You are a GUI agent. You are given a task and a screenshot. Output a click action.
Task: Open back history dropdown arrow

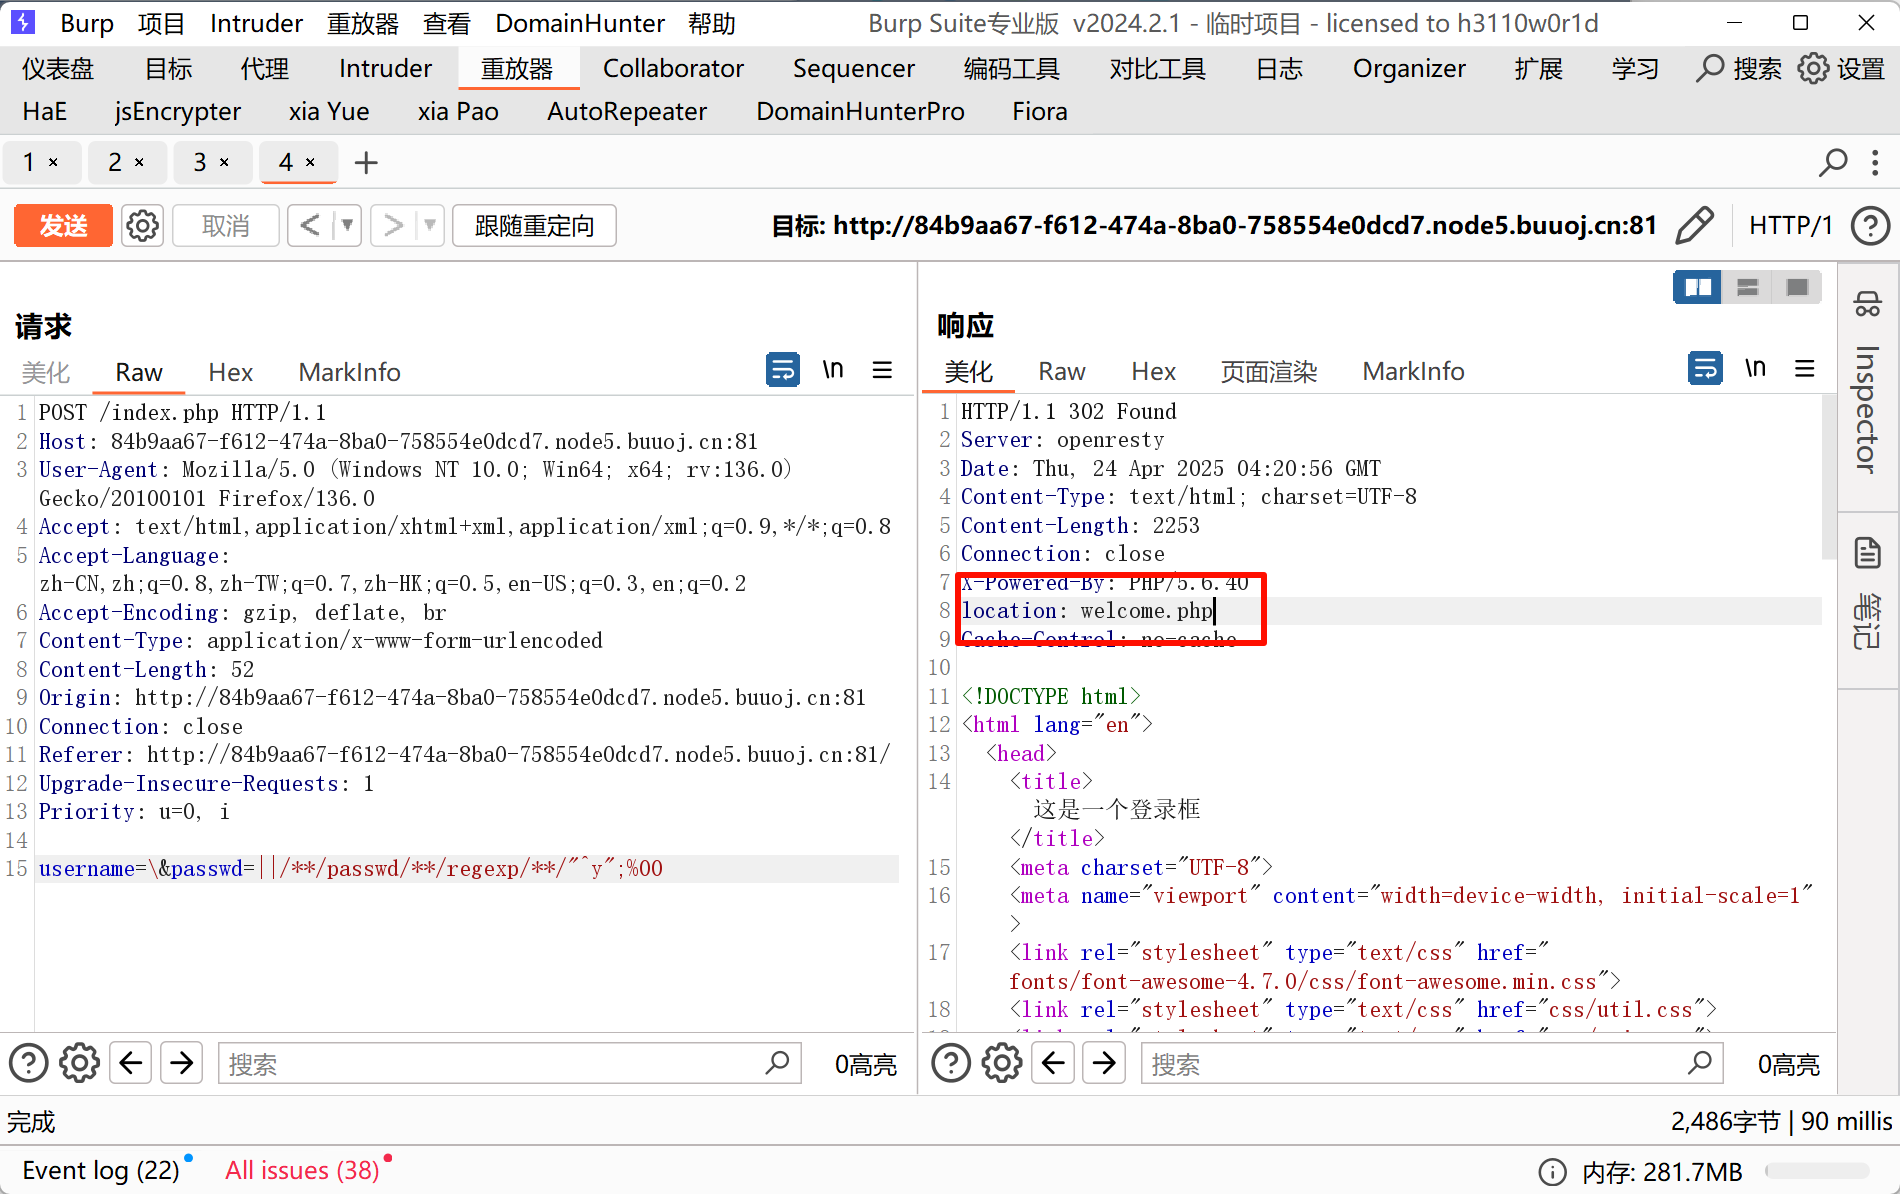347,226
